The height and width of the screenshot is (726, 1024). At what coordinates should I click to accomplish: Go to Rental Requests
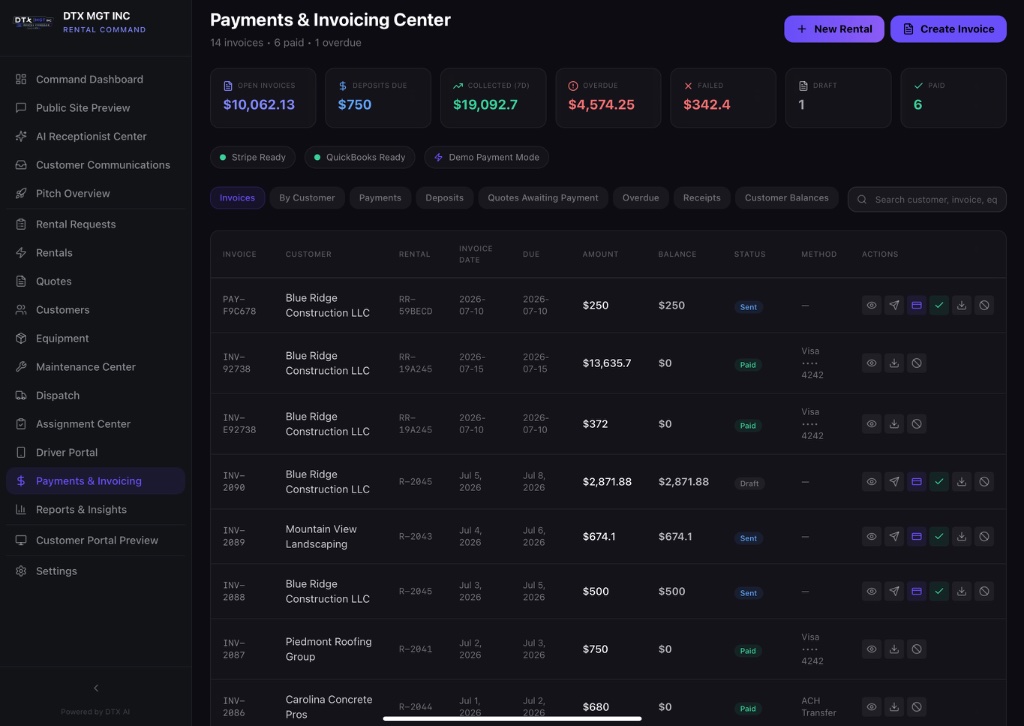tap(95, 224)
